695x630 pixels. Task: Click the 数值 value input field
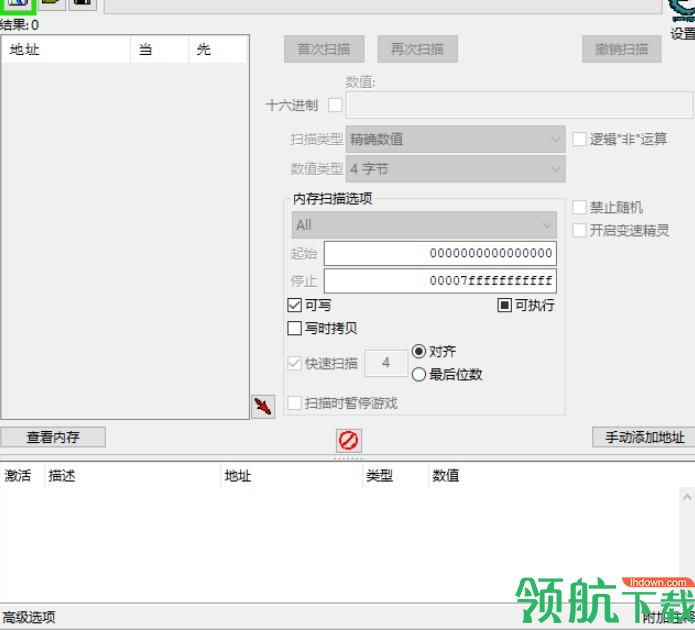[x=519, y=105]
